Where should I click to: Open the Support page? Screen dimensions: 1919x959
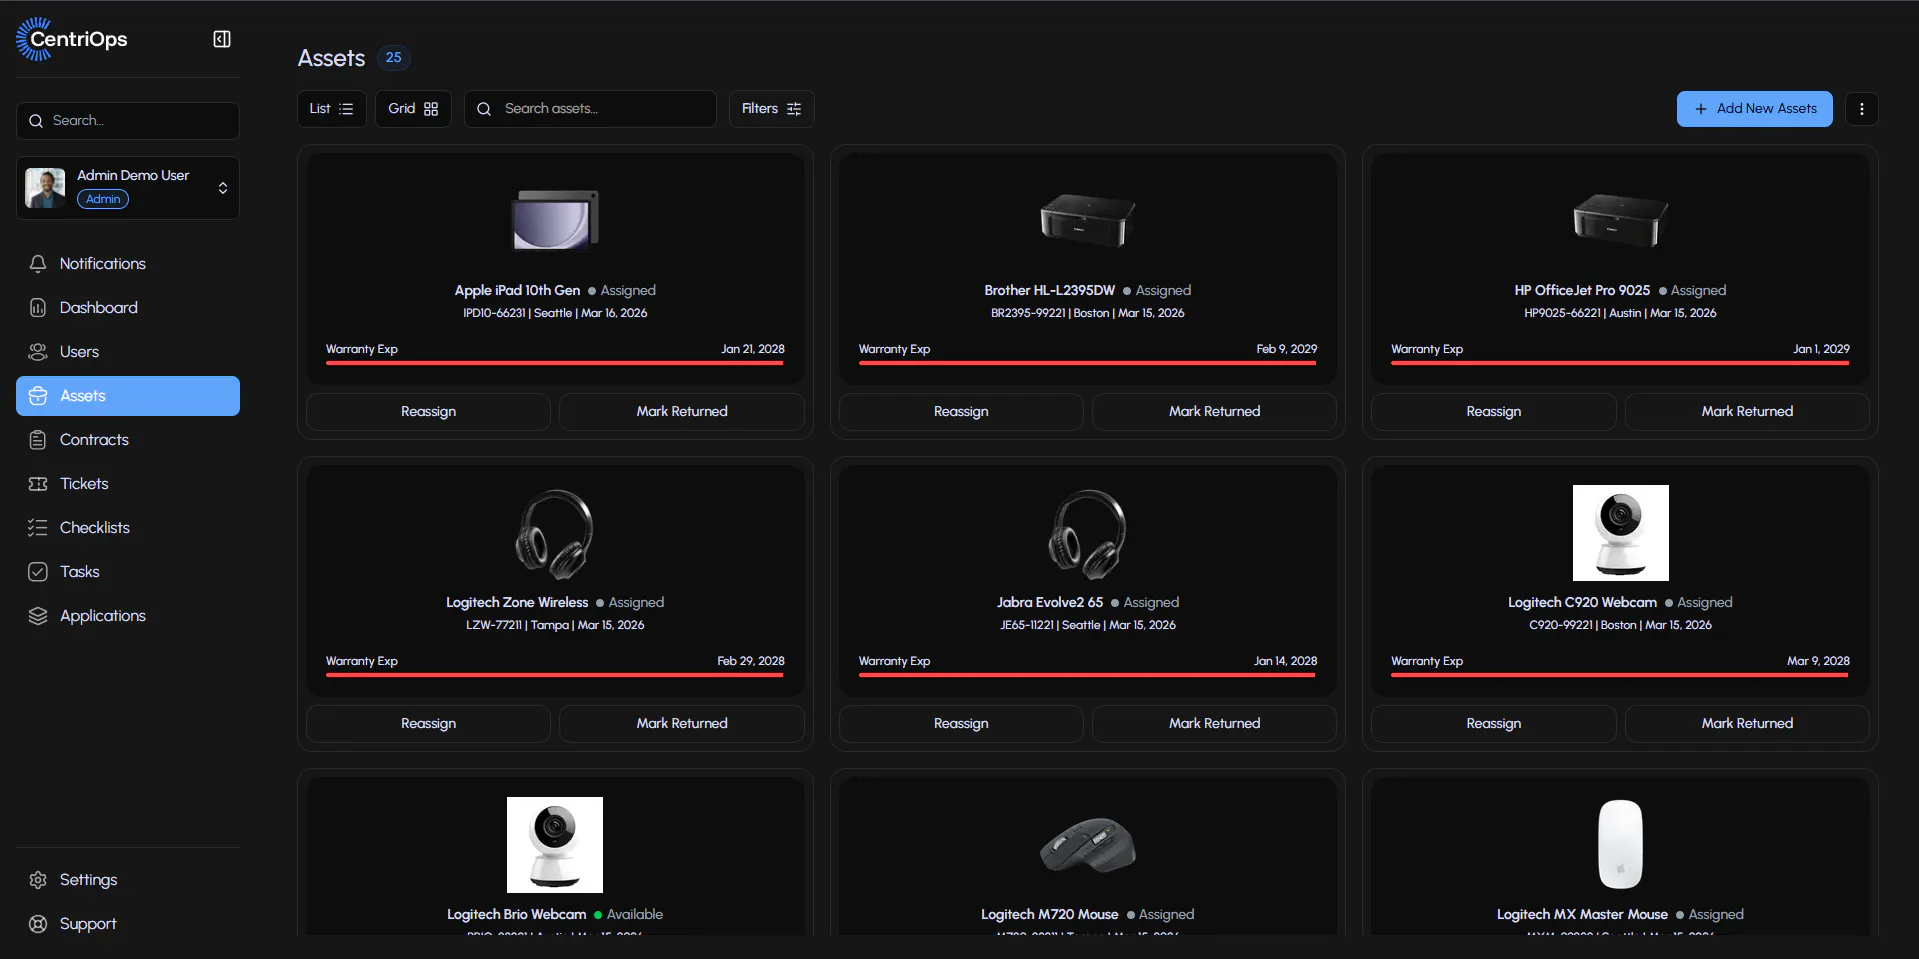coord(128,924)
